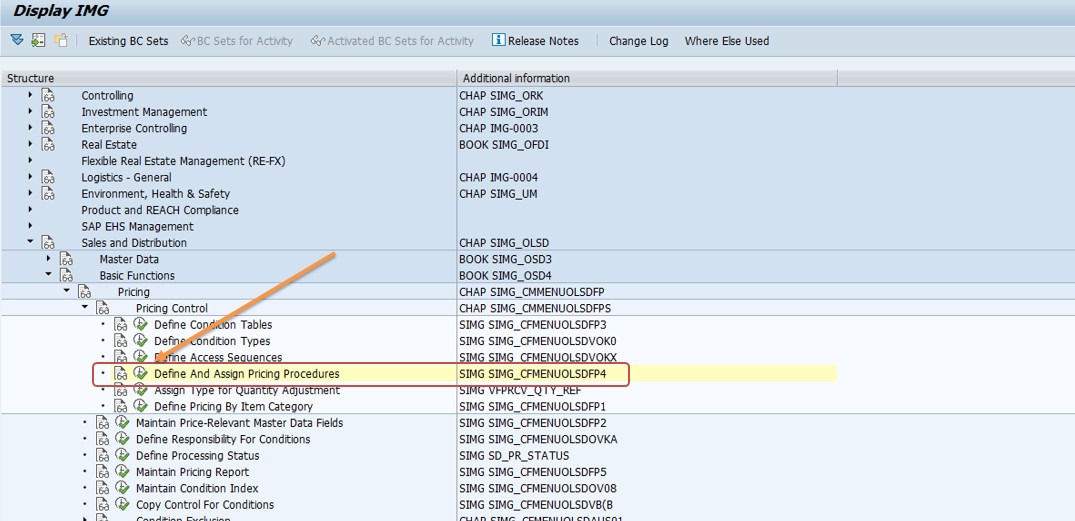Image resolution: width=1075 pixels, height=521 pixels.
Task: Execute Define Condition Types activity icon
Action: coord(141,341)
